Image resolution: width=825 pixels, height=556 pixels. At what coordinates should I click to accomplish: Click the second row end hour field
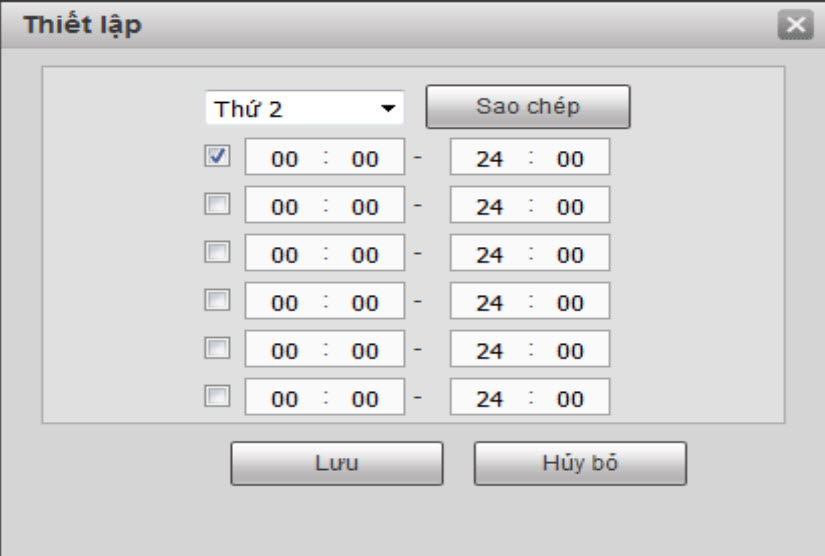[489, 207]
